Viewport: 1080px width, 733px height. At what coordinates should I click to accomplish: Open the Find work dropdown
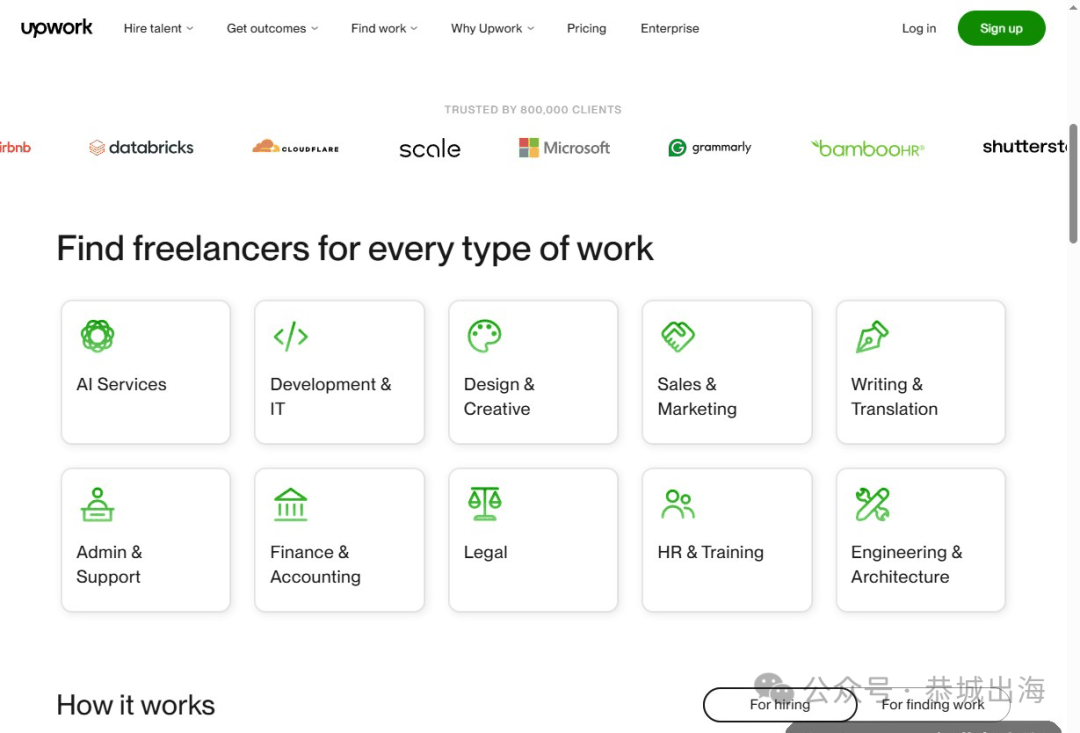click(x=384, y=28)
